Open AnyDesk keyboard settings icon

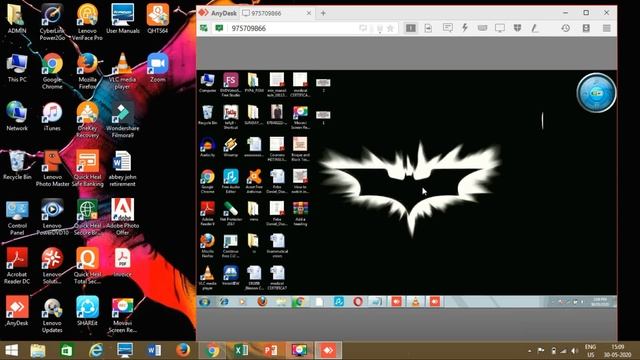click(x=482, y=28)
